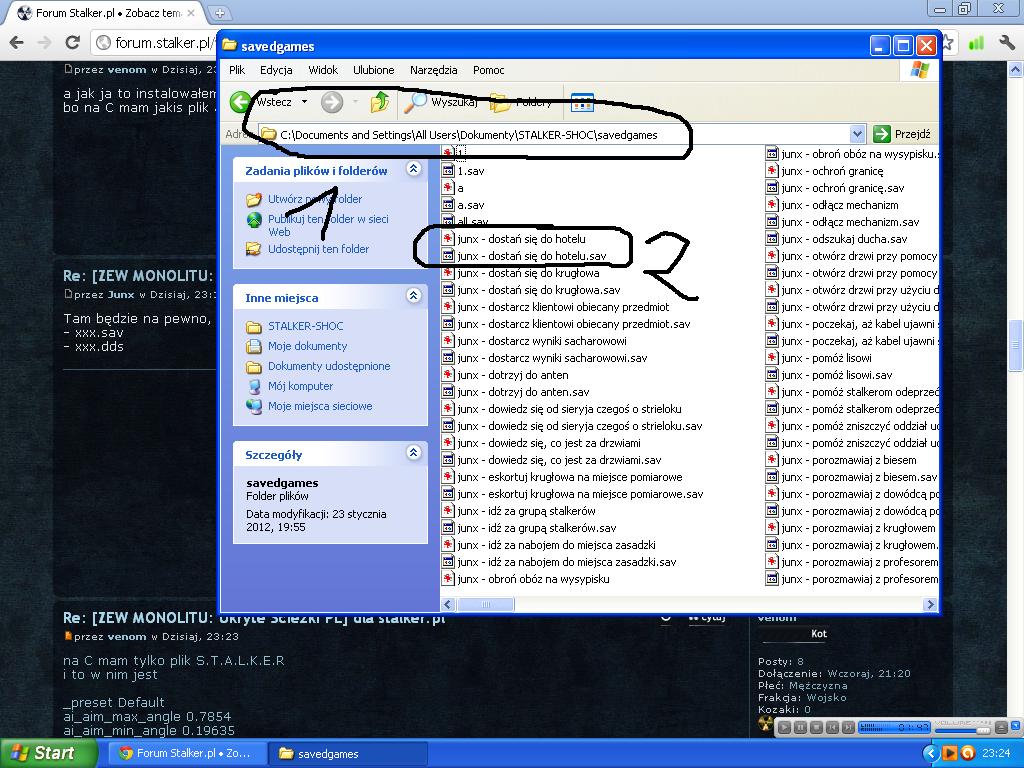1024x768 pixels.
Task: Reload the forum page in Chrome
Action: 72,43
